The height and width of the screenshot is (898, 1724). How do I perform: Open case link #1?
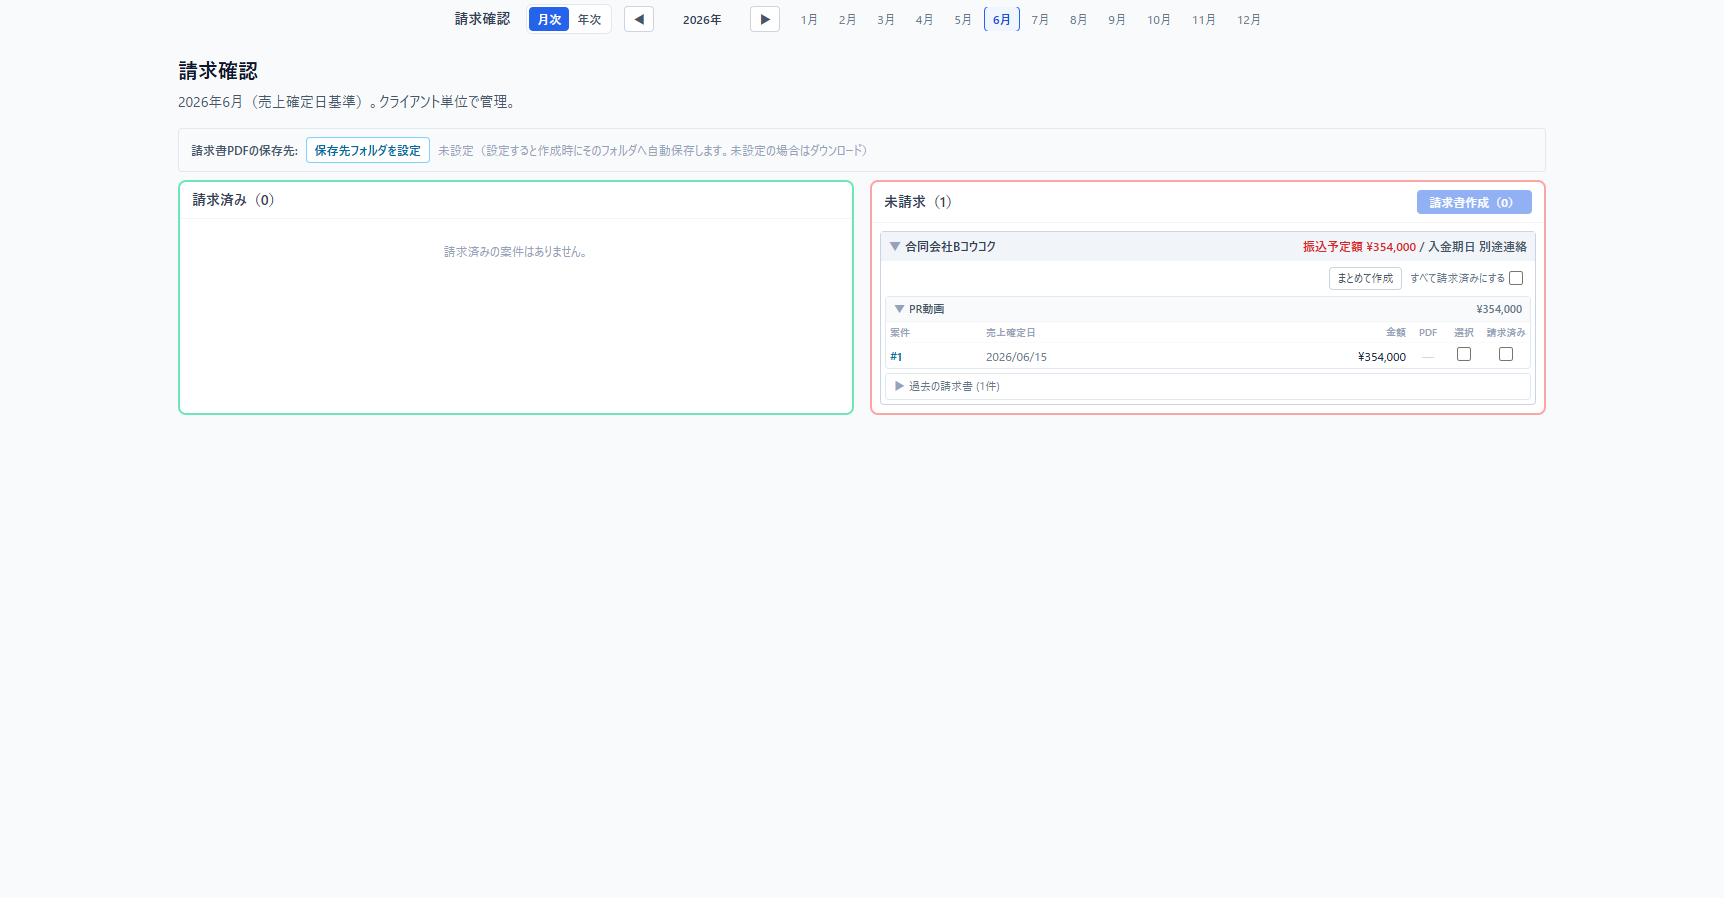pyautogui.click(x=896, y=357)
